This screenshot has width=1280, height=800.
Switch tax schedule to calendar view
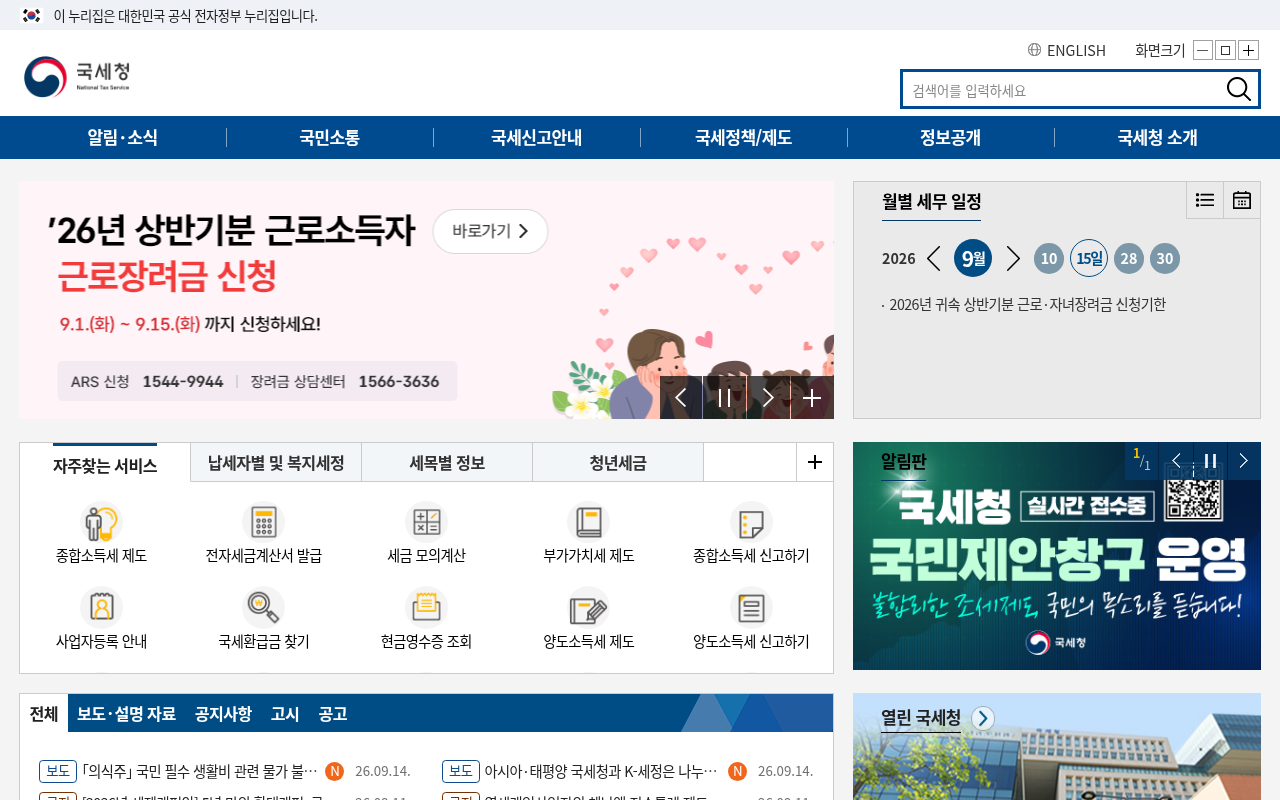(x=1242, y=200)
